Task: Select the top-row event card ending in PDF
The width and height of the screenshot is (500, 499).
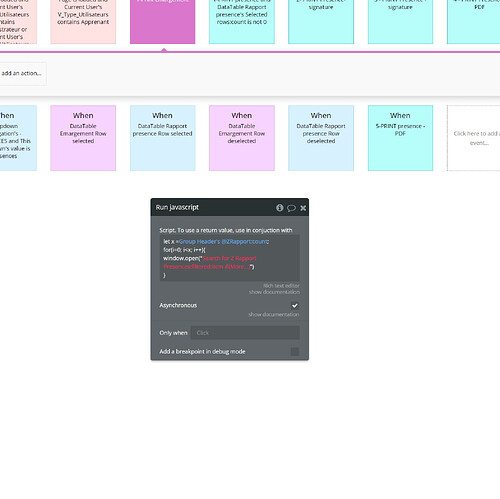Action: pyautogui.click(x=474, y=22)
